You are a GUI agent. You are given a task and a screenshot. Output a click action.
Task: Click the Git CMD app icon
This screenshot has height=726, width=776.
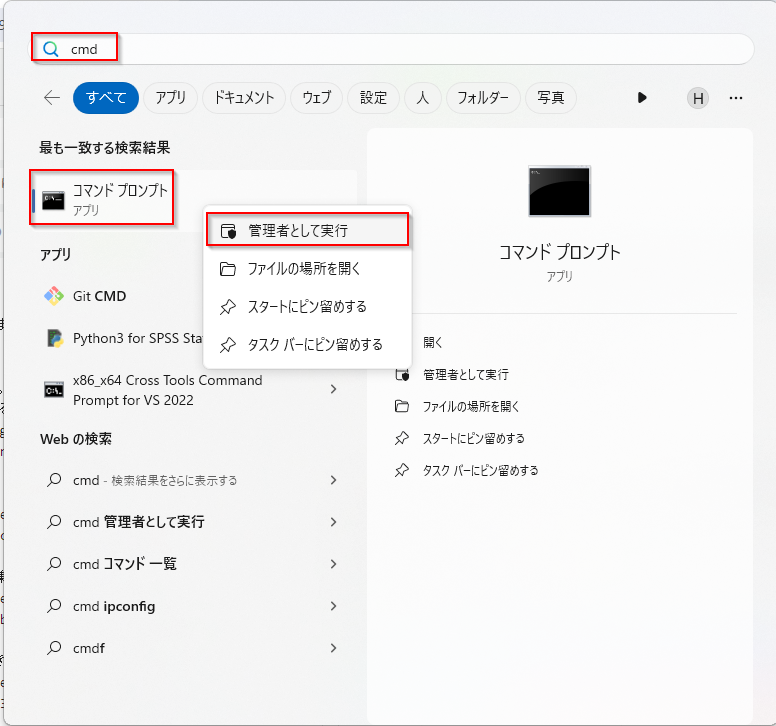(54, 296)
